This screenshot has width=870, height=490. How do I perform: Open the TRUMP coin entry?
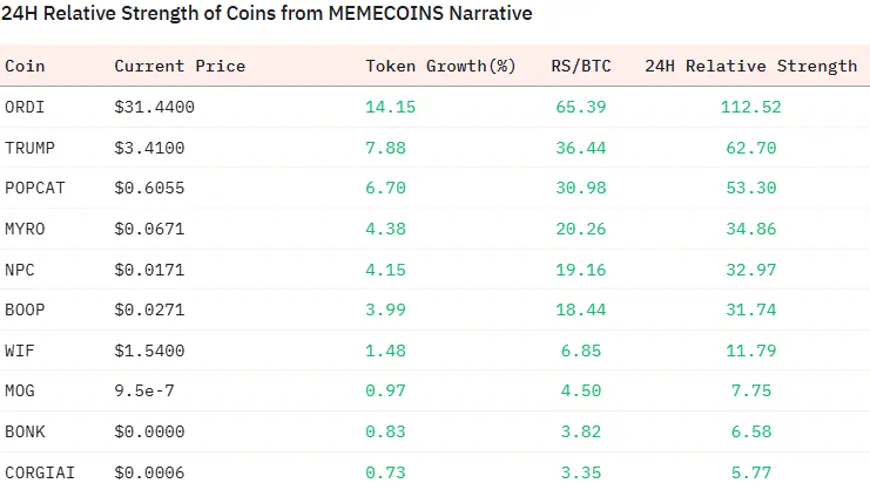[x=30, y=148]
